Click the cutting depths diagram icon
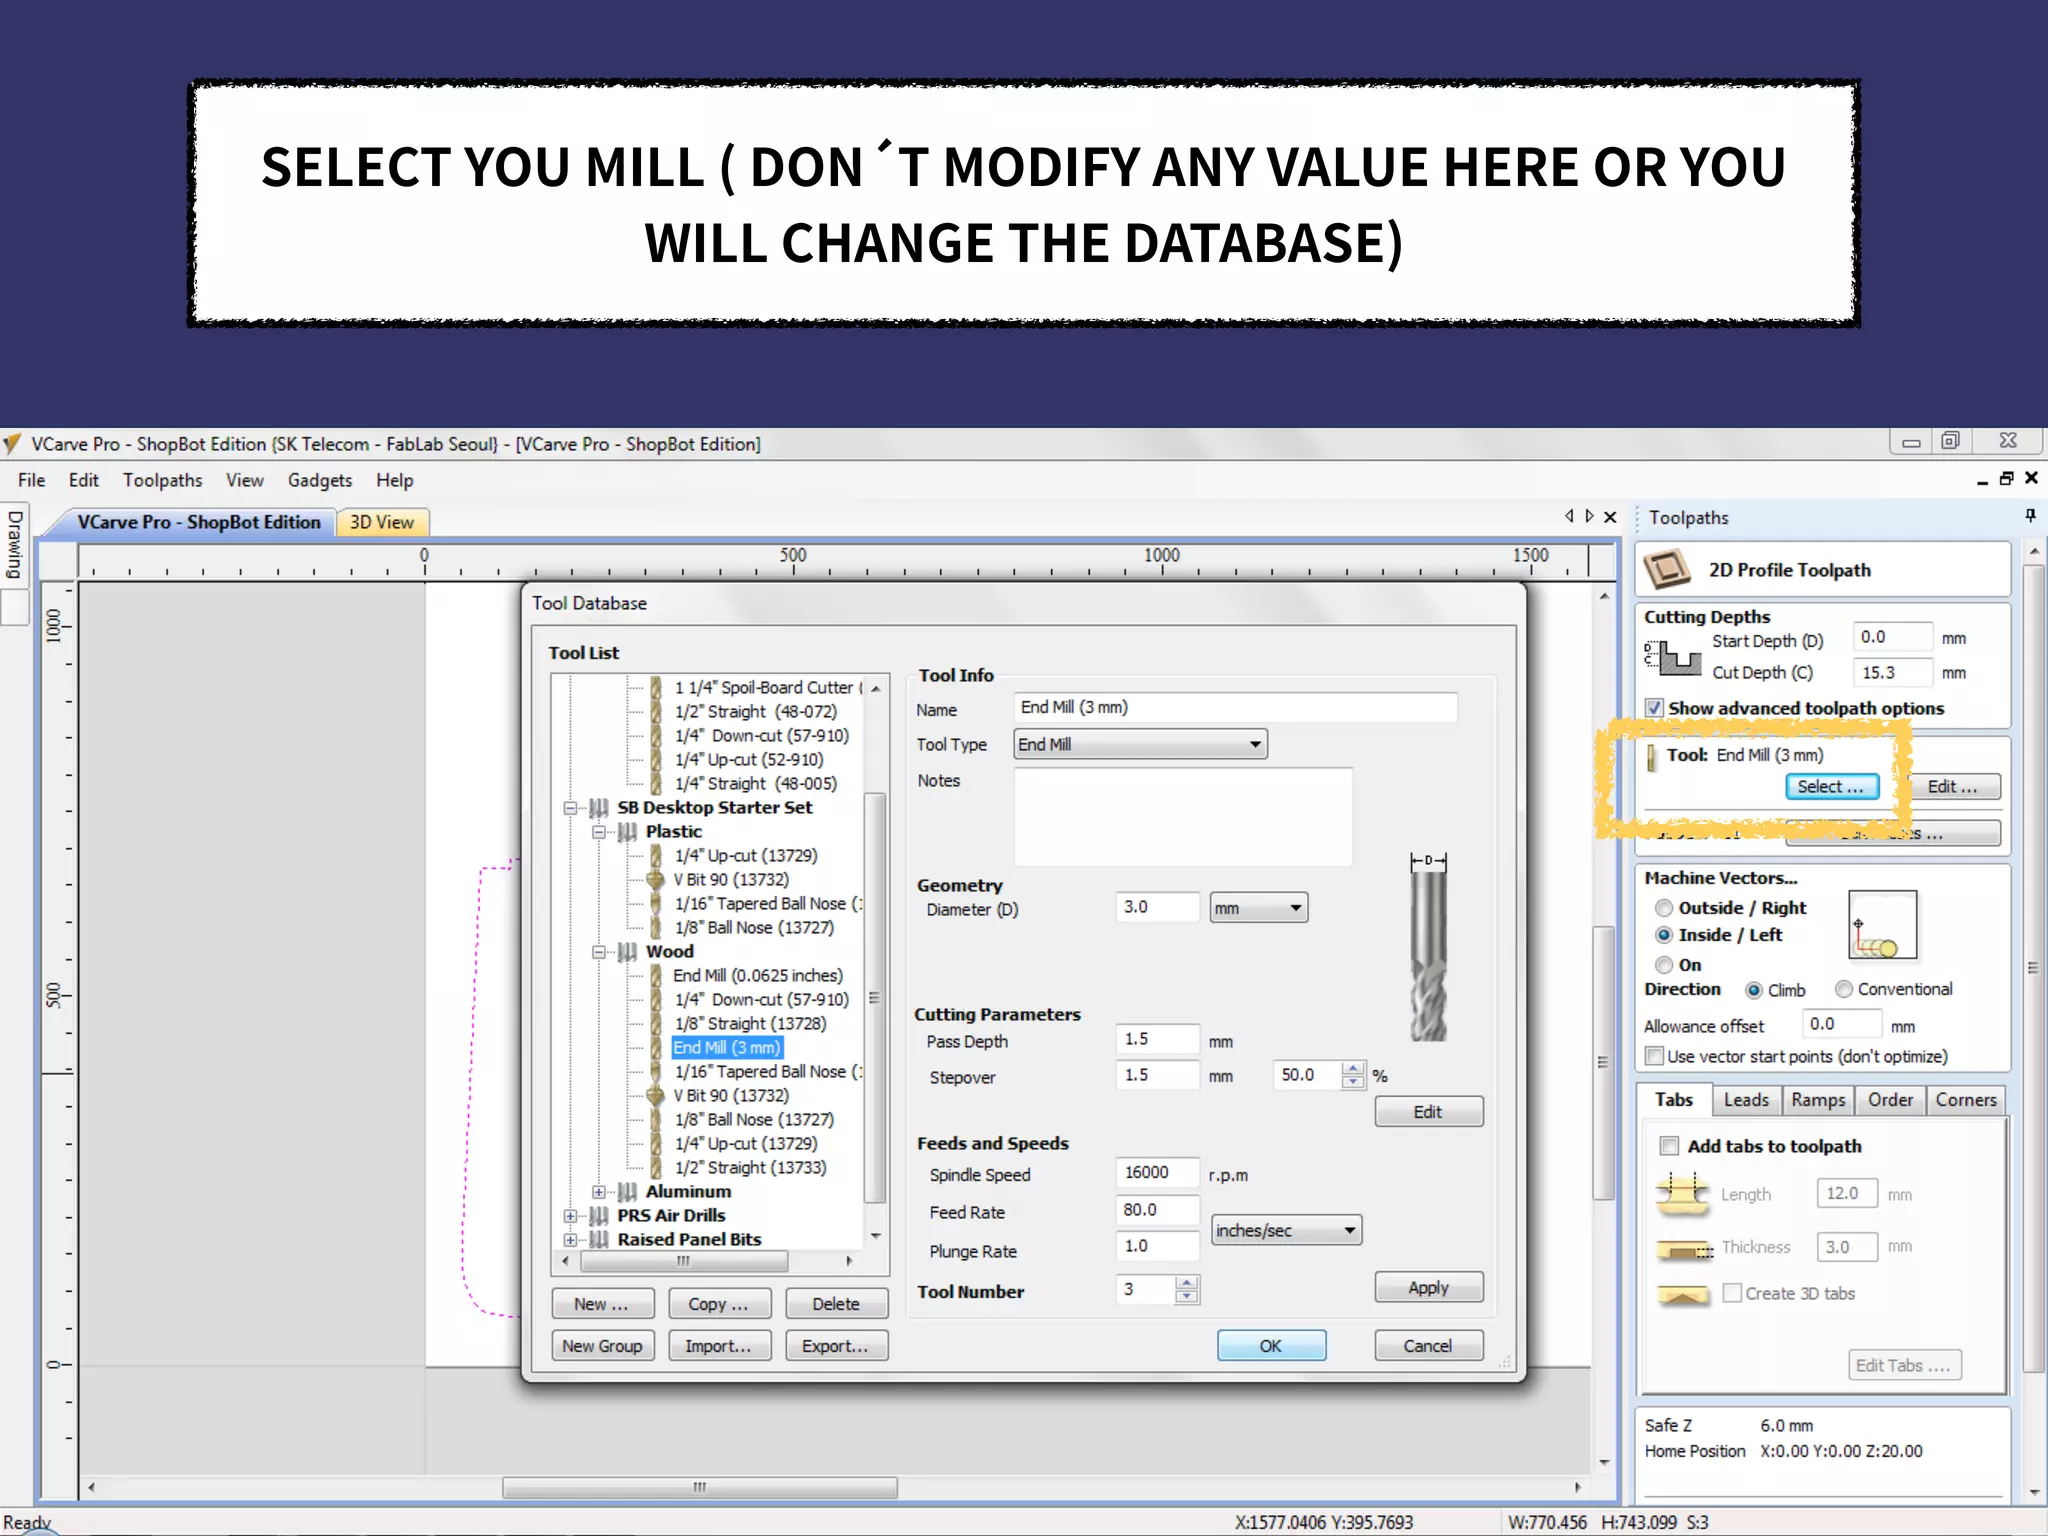Screen dimensions: 2048x1536 click(x=1673, y=656)
